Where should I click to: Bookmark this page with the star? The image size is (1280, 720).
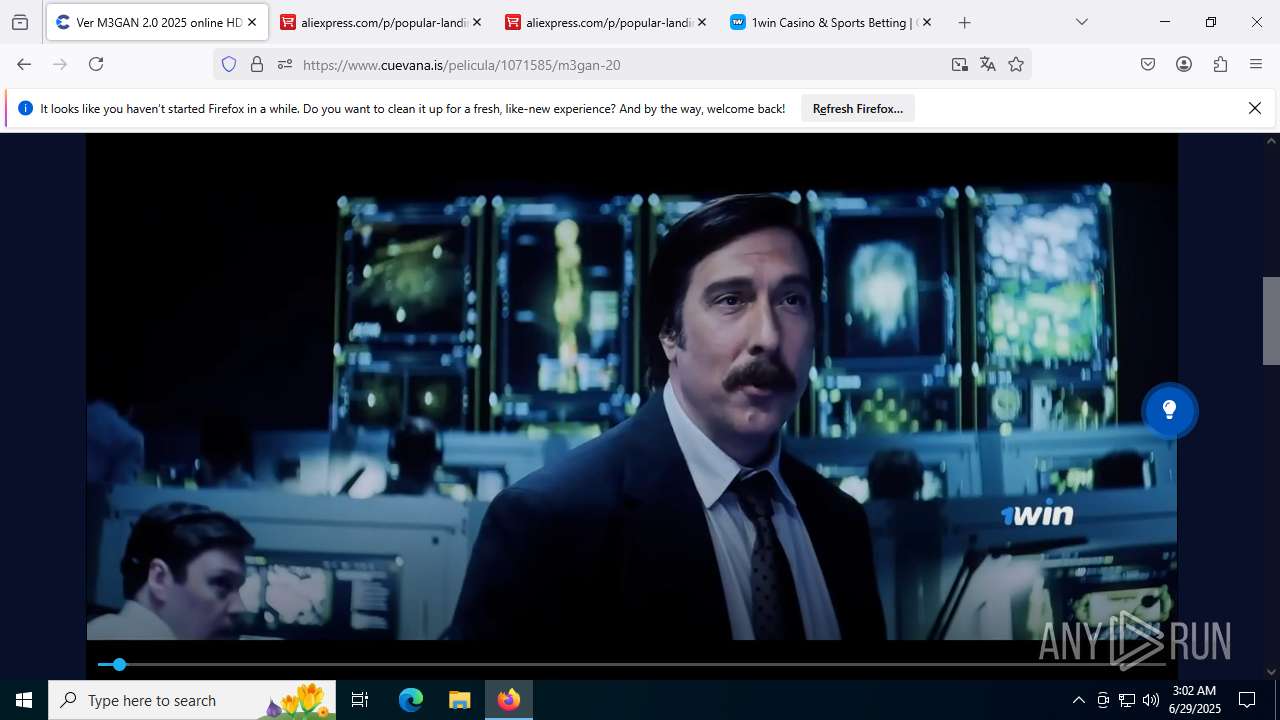[1016, 64]
